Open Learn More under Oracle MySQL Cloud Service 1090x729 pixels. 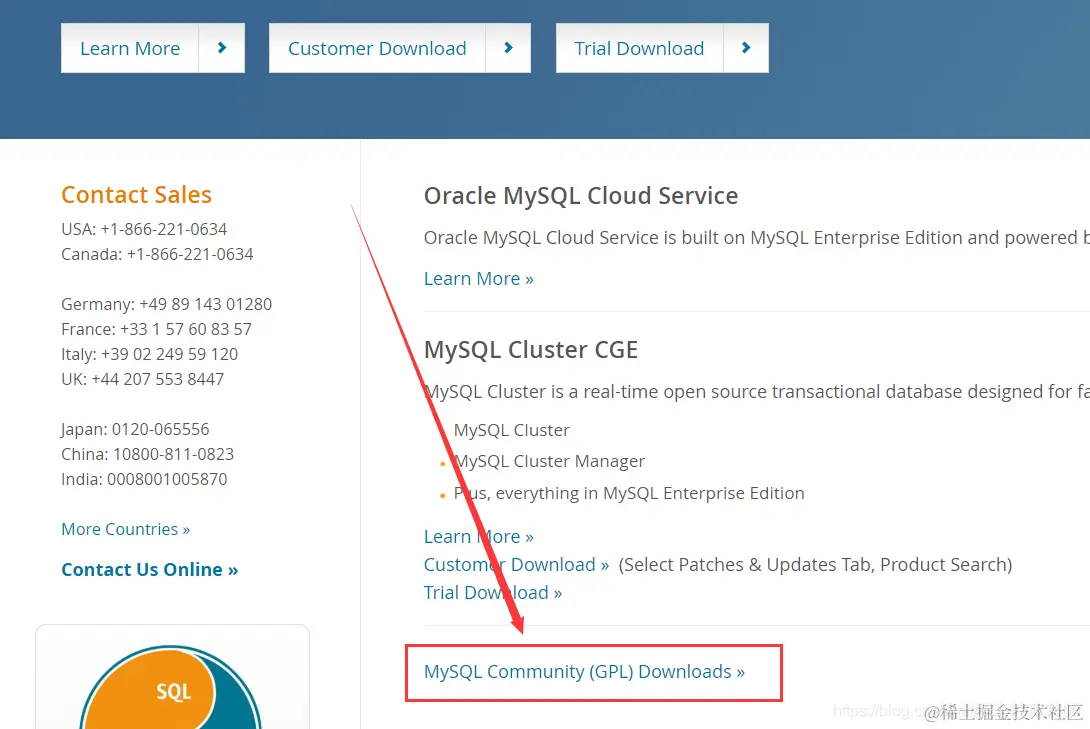(478, 279)
